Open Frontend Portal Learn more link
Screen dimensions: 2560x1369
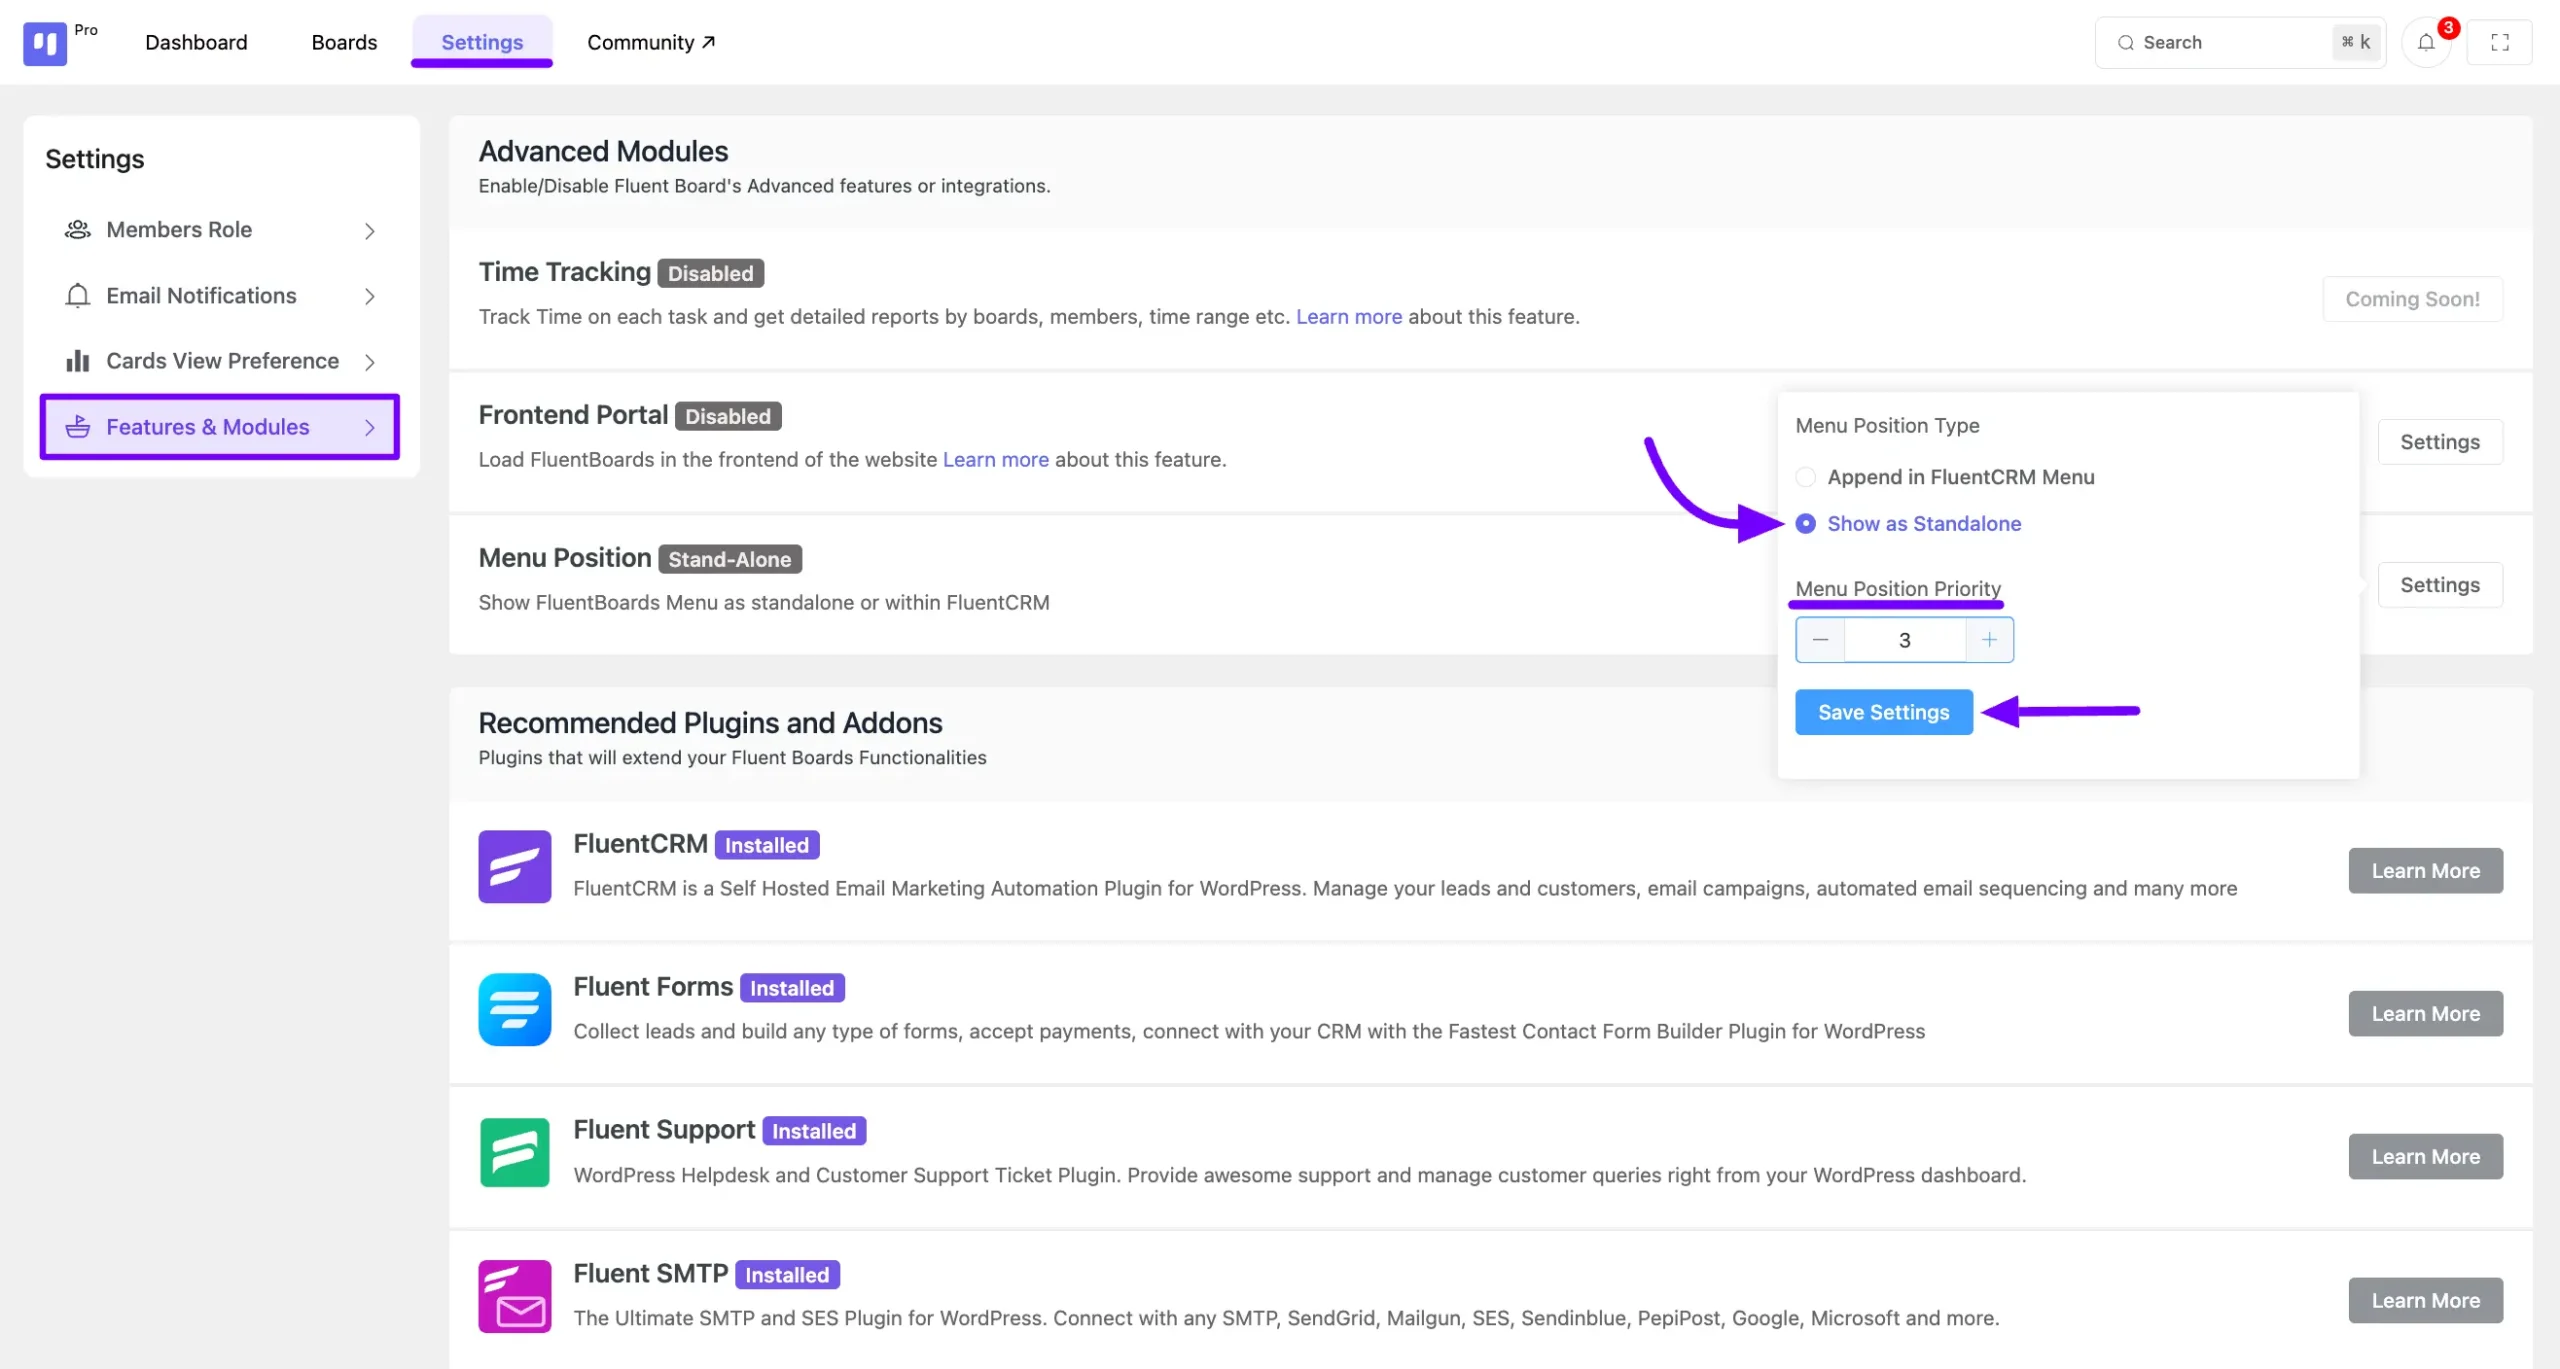[x=996, y=460]
